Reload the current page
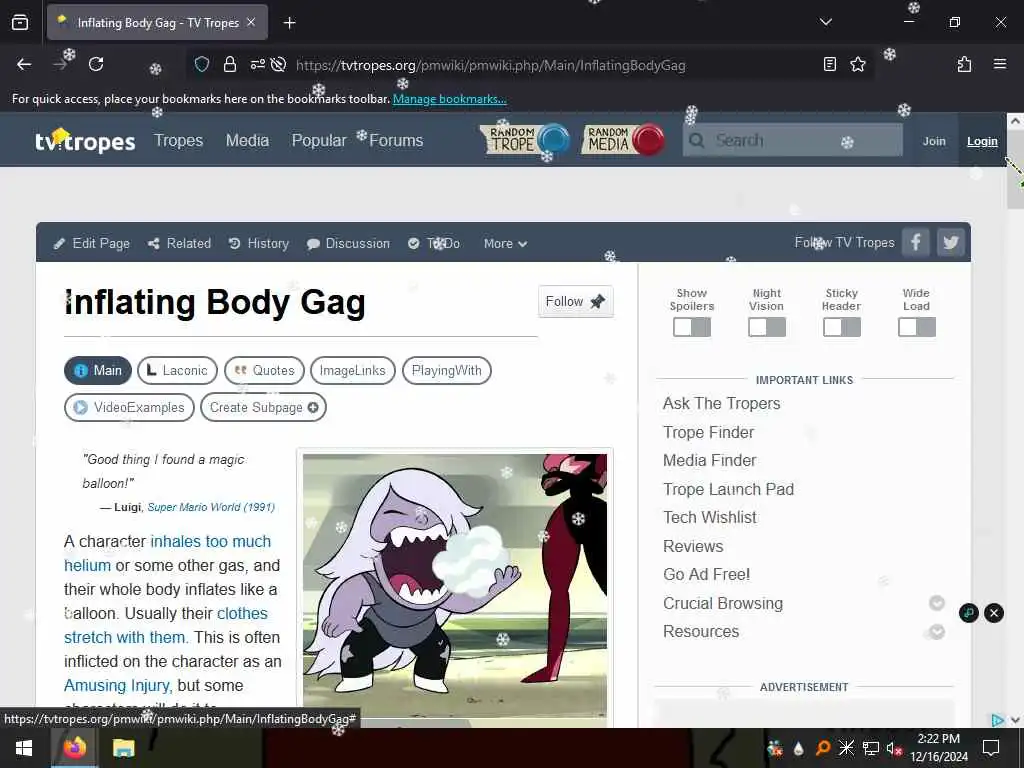 (x=96, y=64)
